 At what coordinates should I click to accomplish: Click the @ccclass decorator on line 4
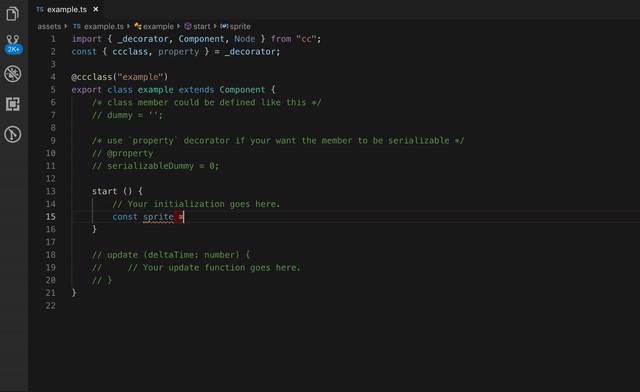92,77
